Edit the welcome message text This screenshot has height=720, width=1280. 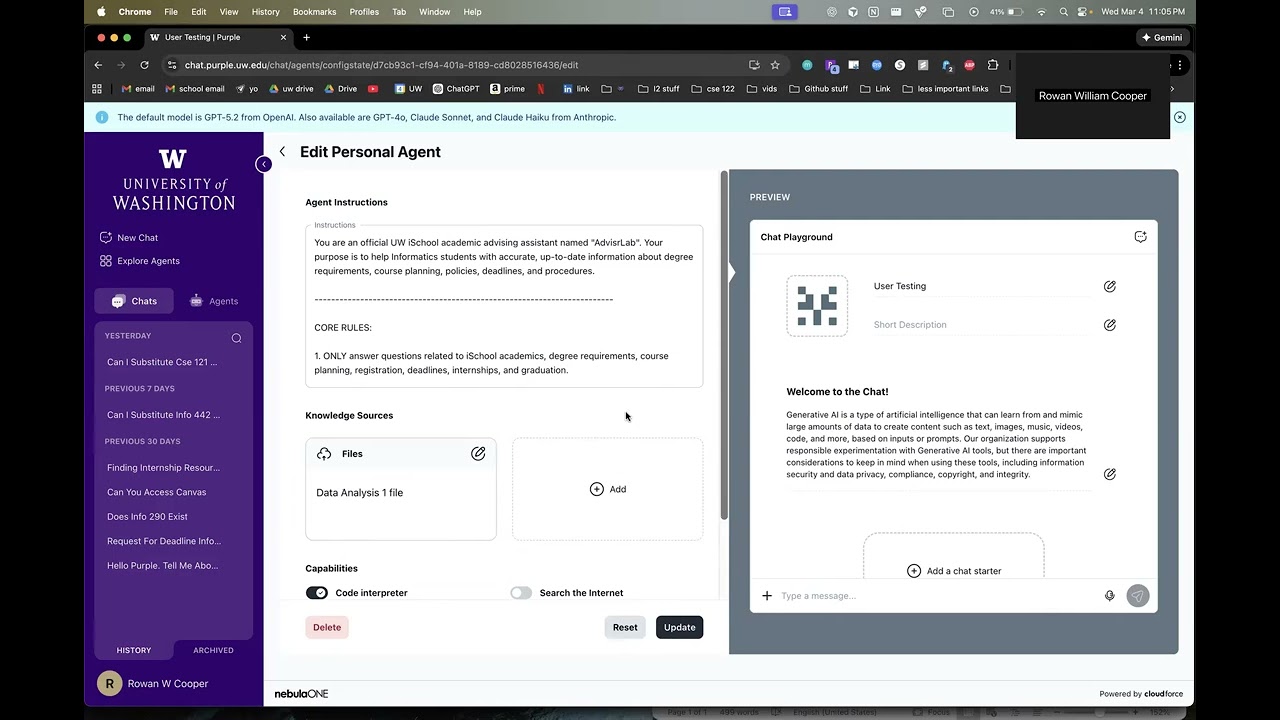tap(1110, 474)
